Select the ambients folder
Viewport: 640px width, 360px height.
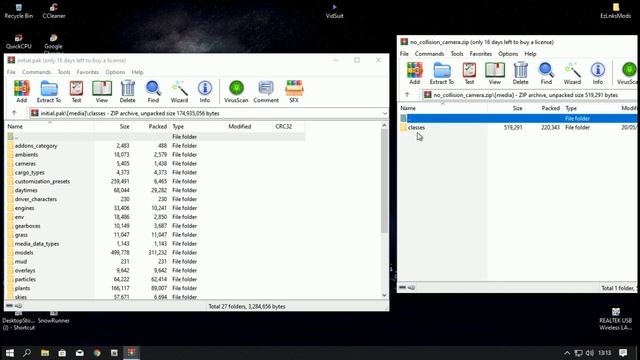coord(26,155)
